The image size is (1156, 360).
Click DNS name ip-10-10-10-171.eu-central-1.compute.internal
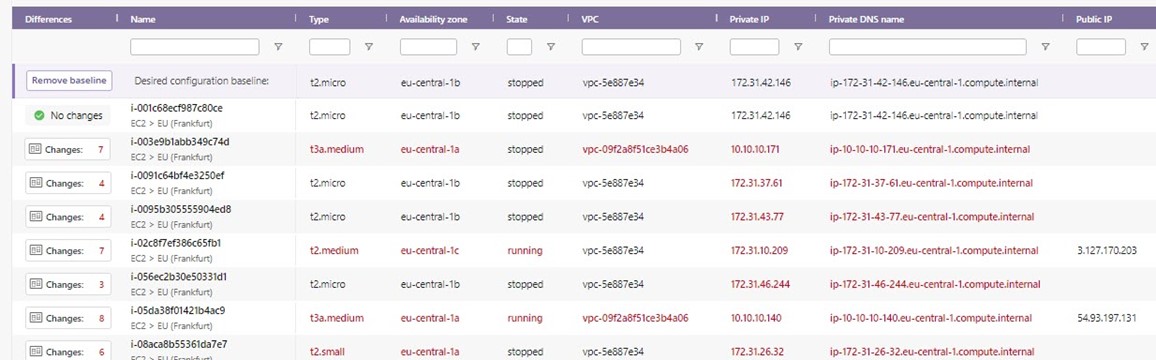pos(929,150)
